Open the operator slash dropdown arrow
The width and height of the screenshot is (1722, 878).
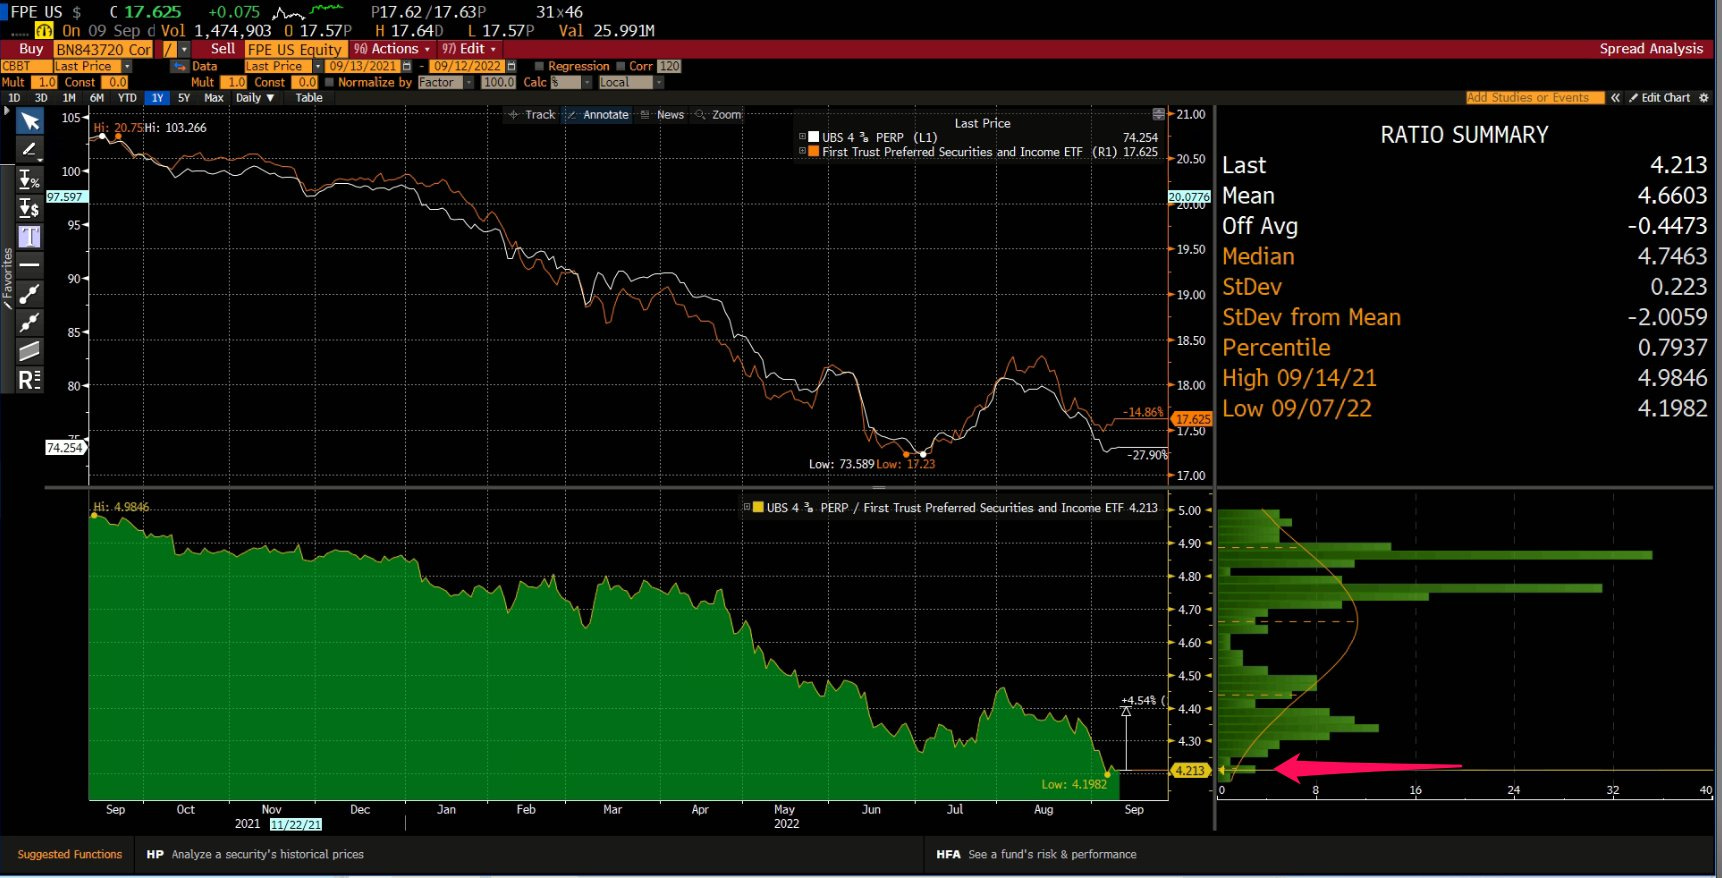[185, 49]
